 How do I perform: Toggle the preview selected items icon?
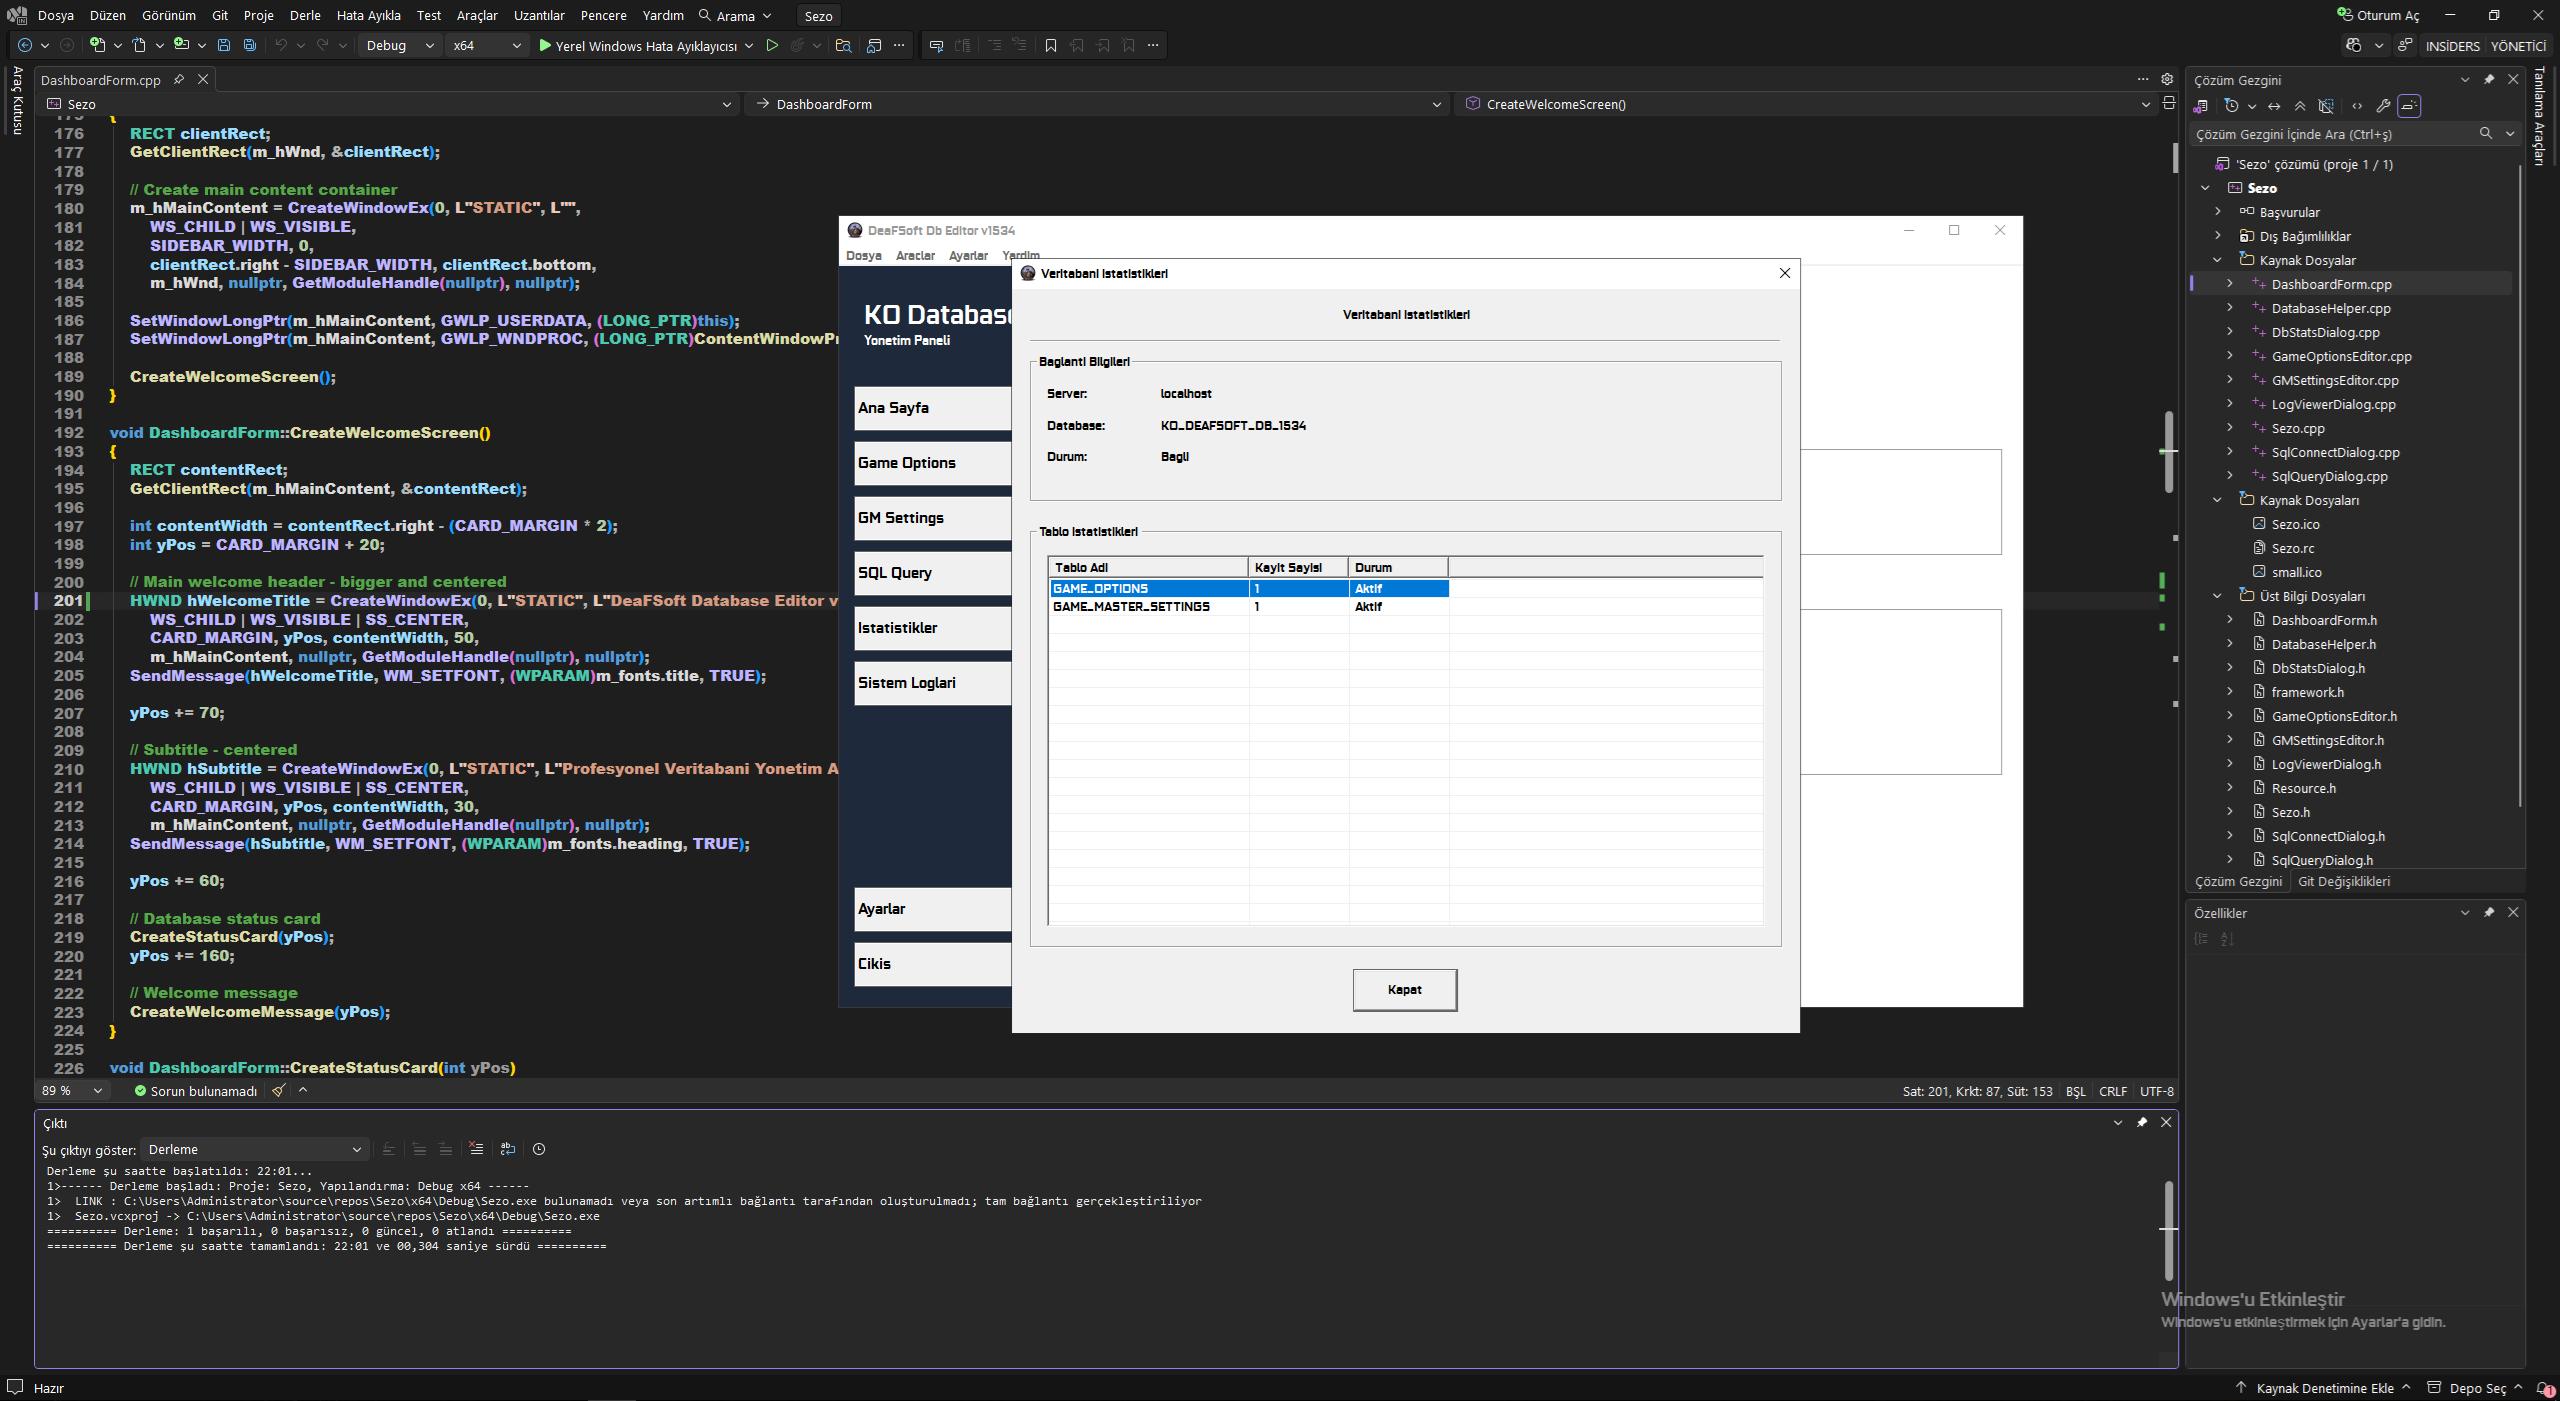[x=2410, y=106]
